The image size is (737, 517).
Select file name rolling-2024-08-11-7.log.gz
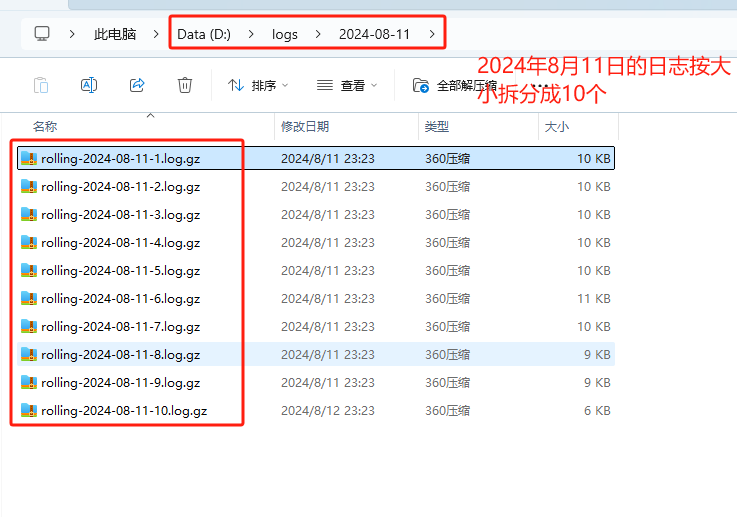121,327
